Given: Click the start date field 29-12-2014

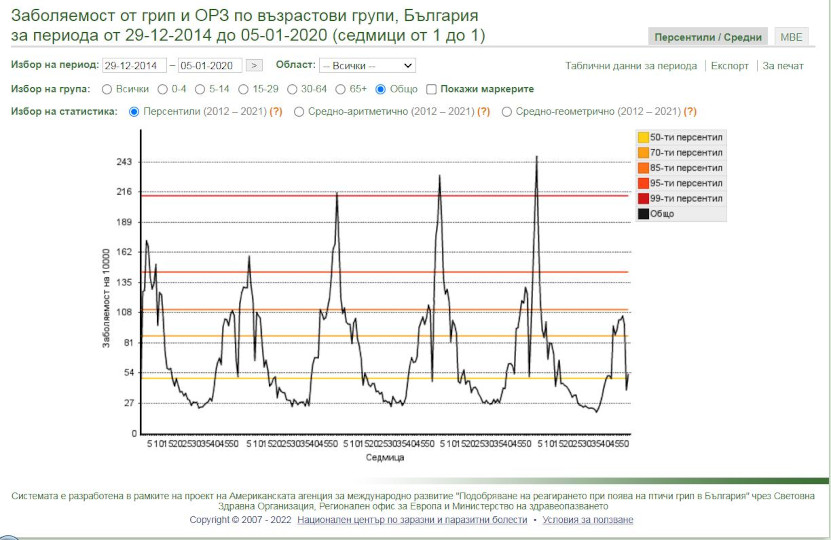Looking at the screenshot, I should [x=134, y=66].
